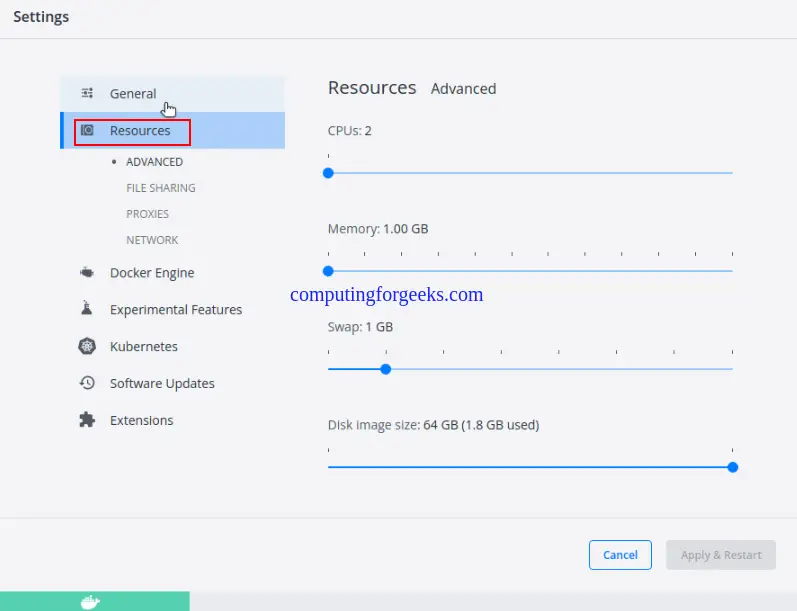This screenshot has height=611, width=797.
Task: Click the CPUs slider handle
Action: pos(328,173)
